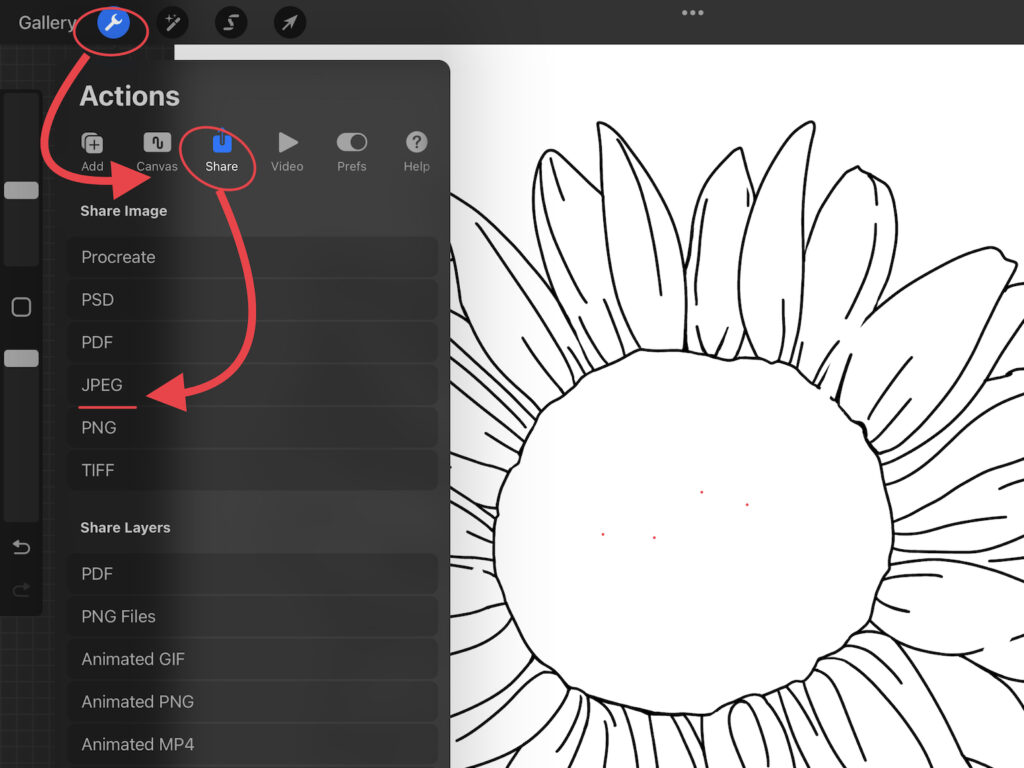Share image as PSD
Screen dimensions: 1024x768
(x=253, y=300)
